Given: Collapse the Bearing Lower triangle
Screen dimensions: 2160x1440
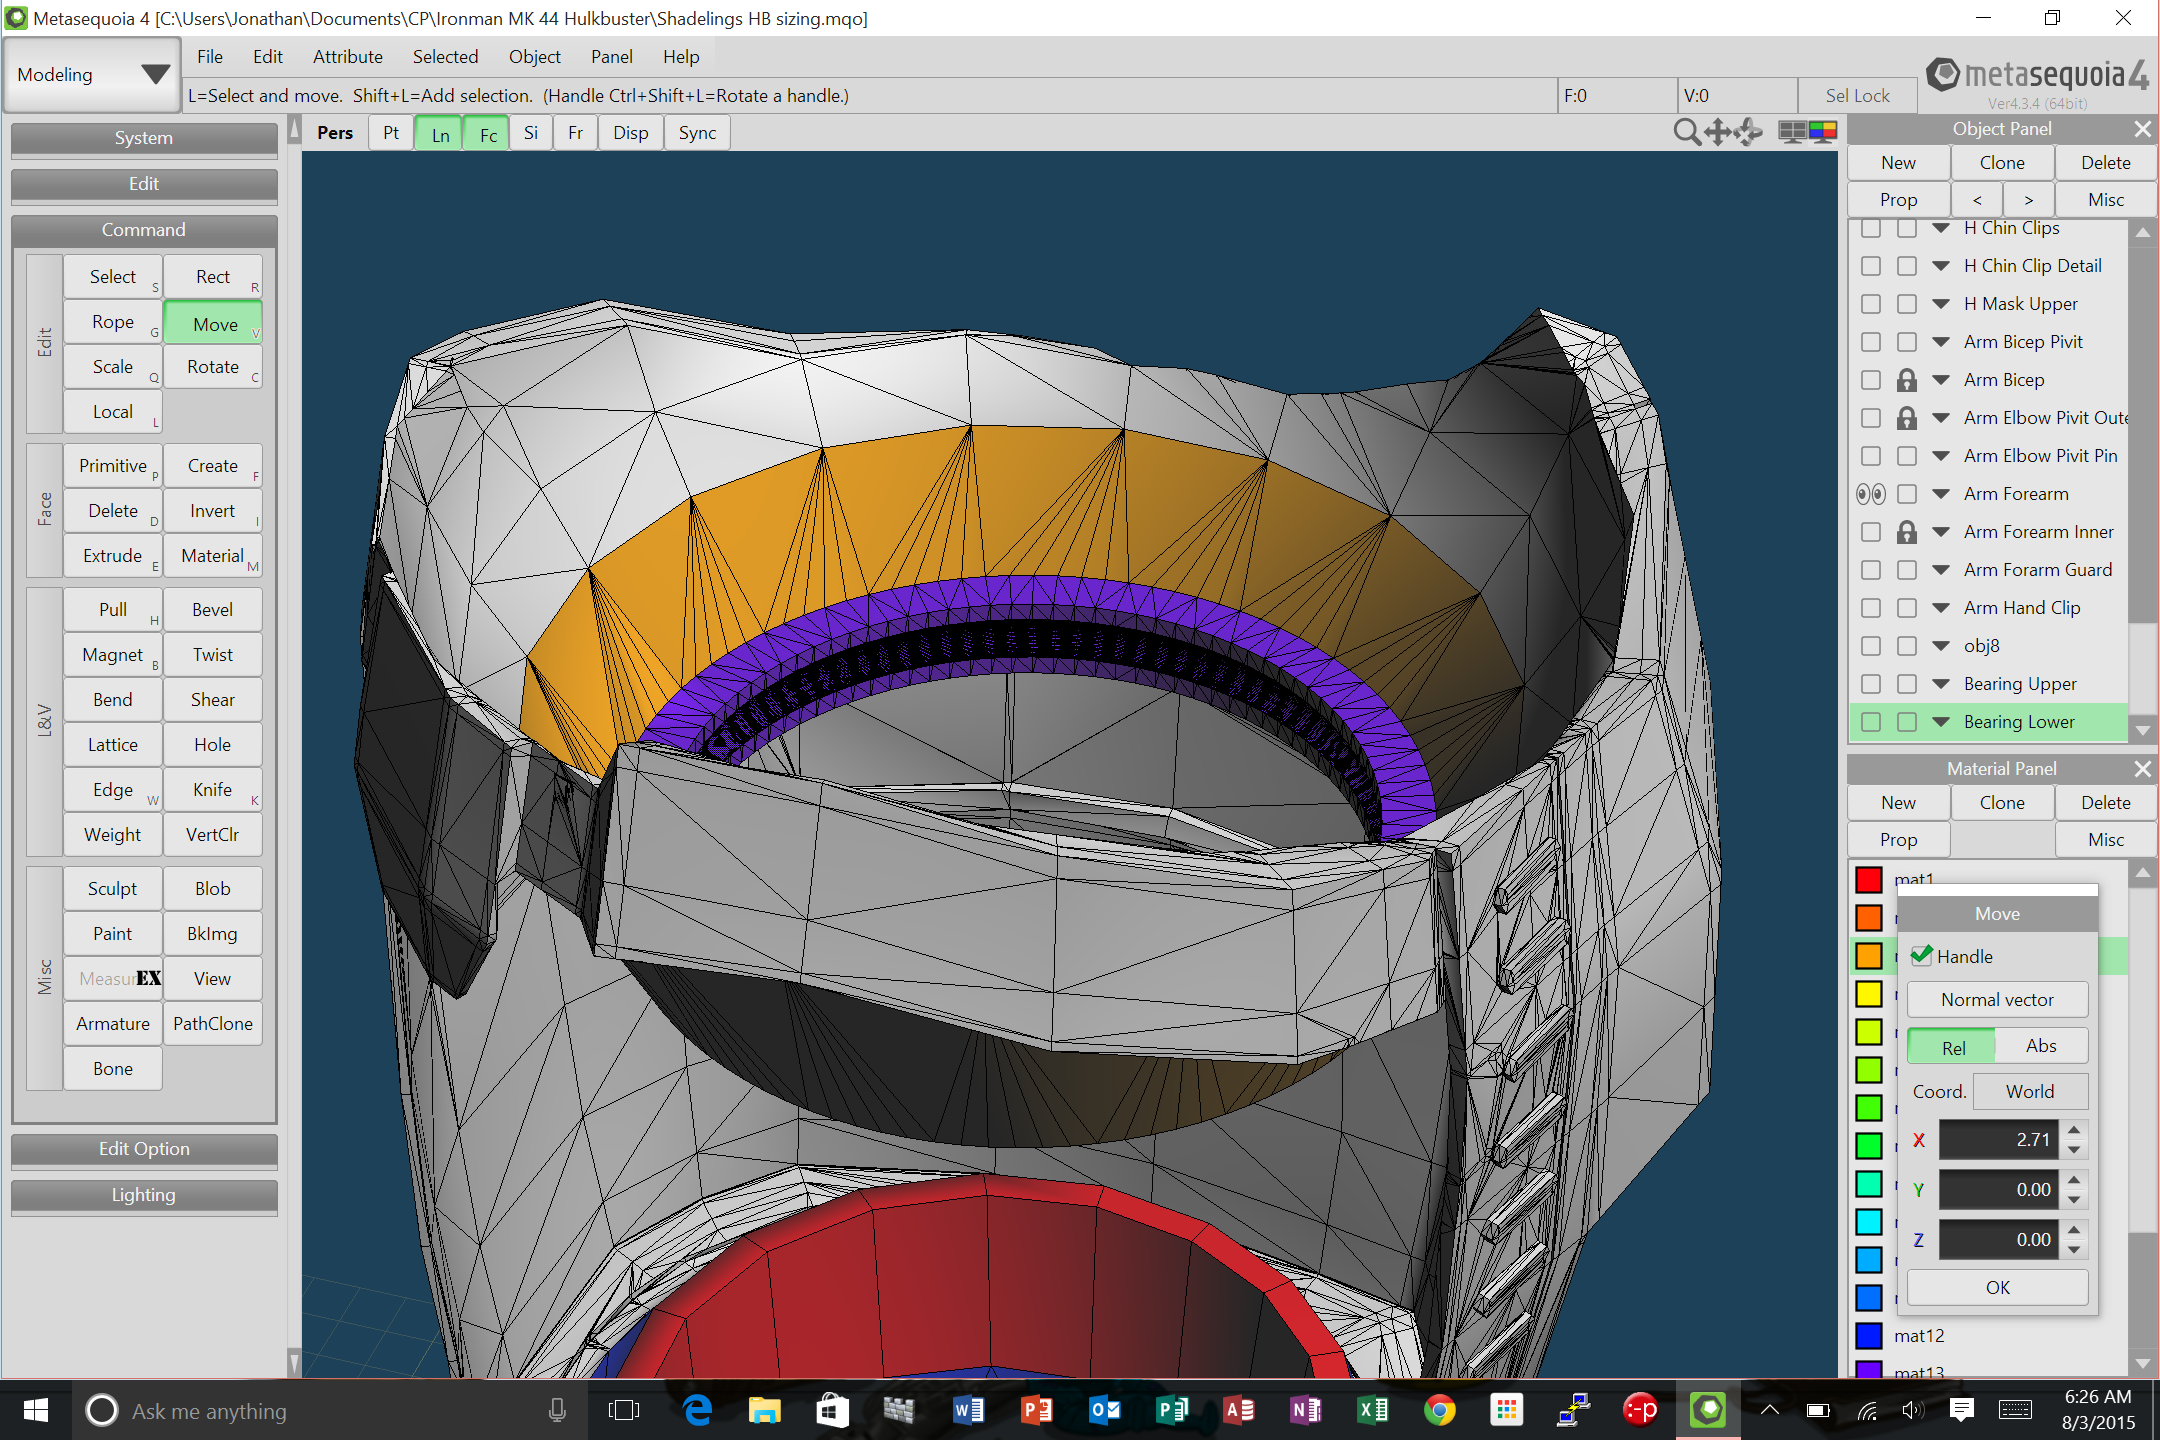Looking at the screenshot, I should coord(1941,722).
